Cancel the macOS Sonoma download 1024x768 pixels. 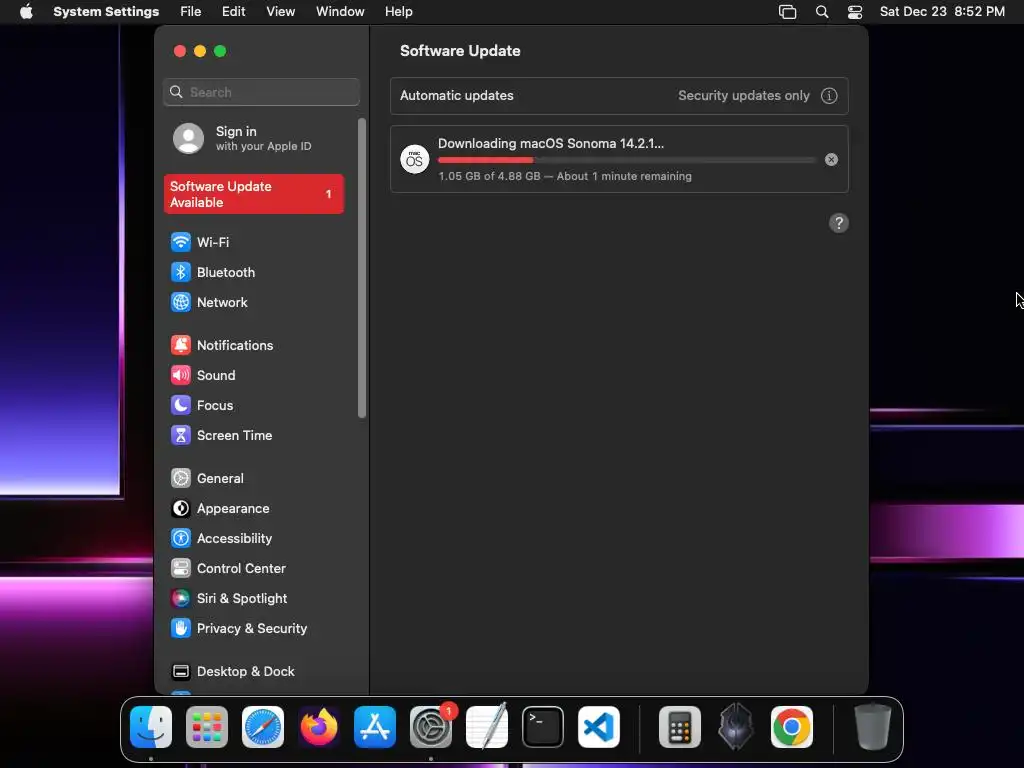tap(831, 160)
